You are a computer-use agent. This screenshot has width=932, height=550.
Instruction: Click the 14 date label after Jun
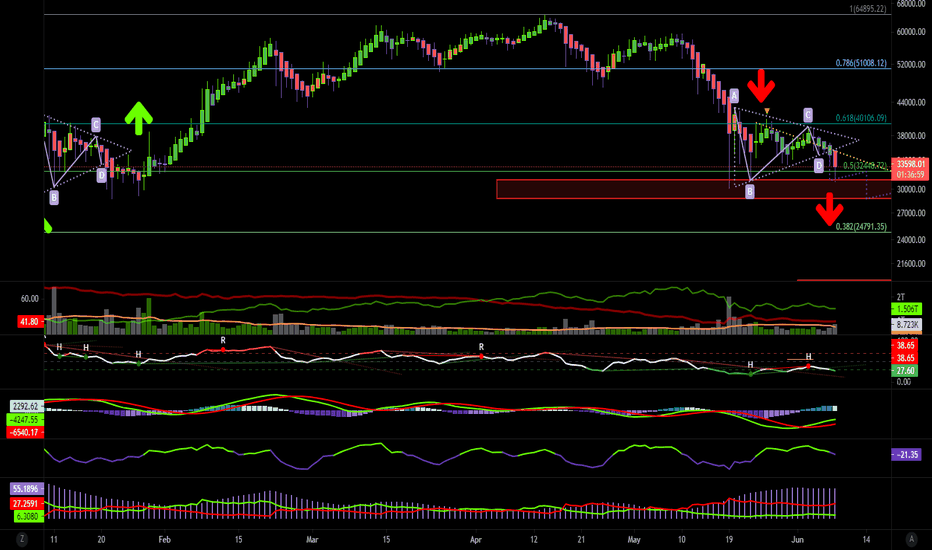coord(867,540)
